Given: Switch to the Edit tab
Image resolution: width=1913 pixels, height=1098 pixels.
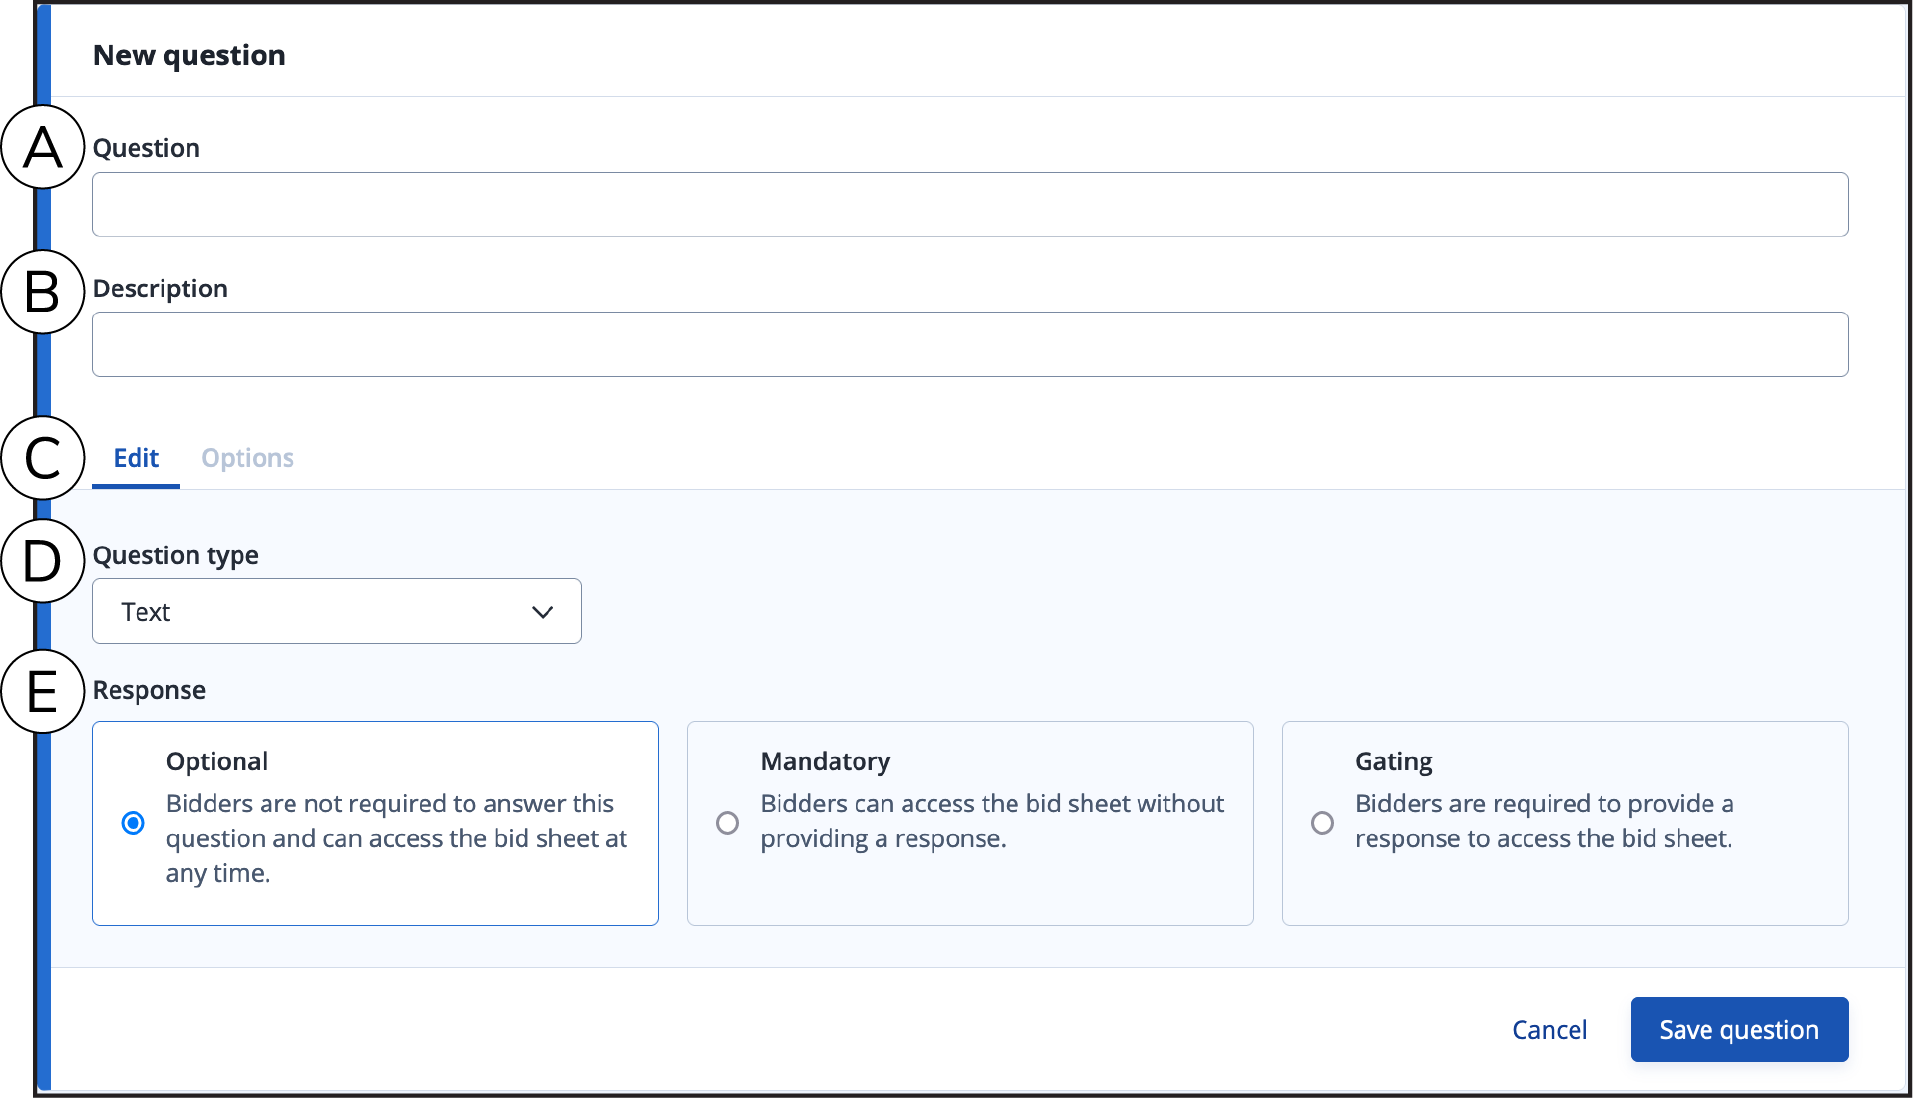Looking at the screenshot, I should pyautogui.click(x=136, y=458).
